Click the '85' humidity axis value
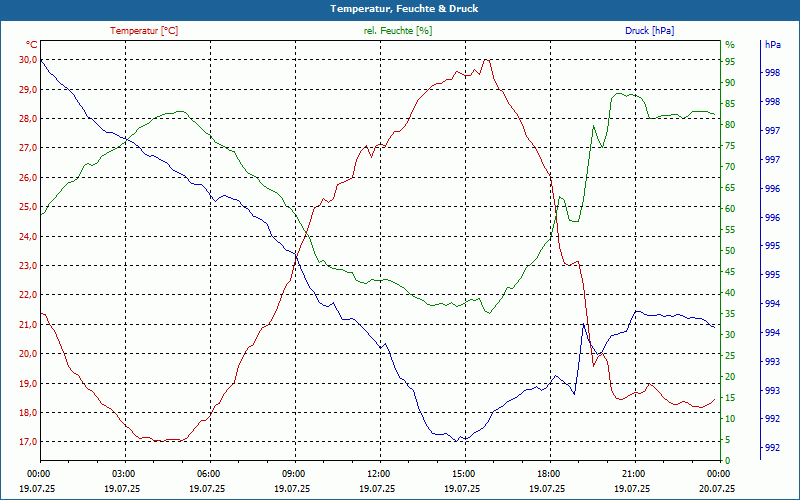Viewport: 800px width, 500px height. click(x=730, y=104)
